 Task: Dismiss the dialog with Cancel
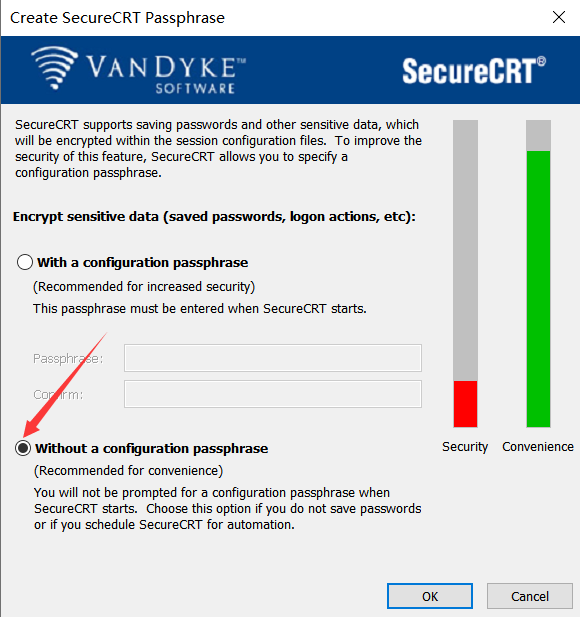[530, 596]
